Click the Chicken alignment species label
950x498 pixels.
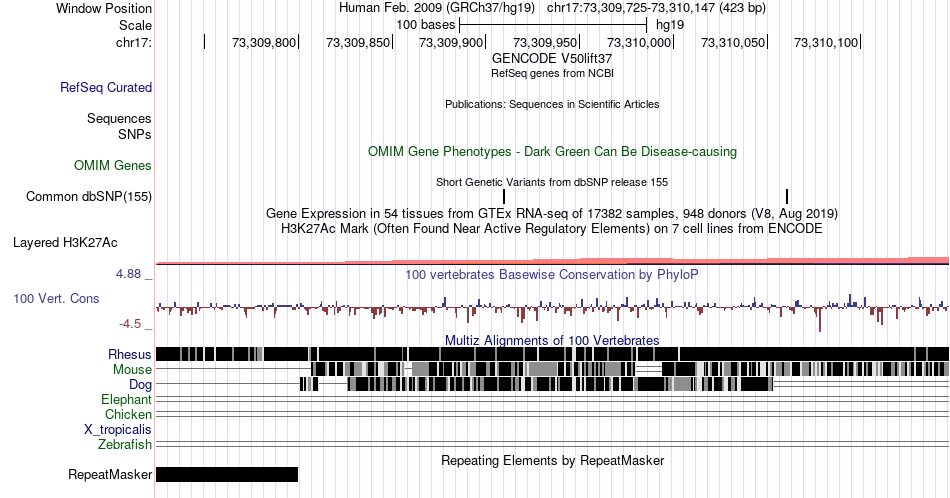pos(128,414)
